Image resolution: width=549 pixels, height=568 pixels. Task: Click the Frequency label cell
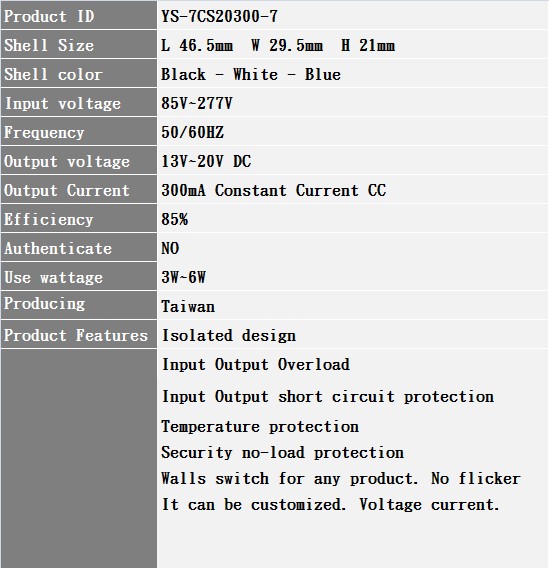[x=79, y=131]
